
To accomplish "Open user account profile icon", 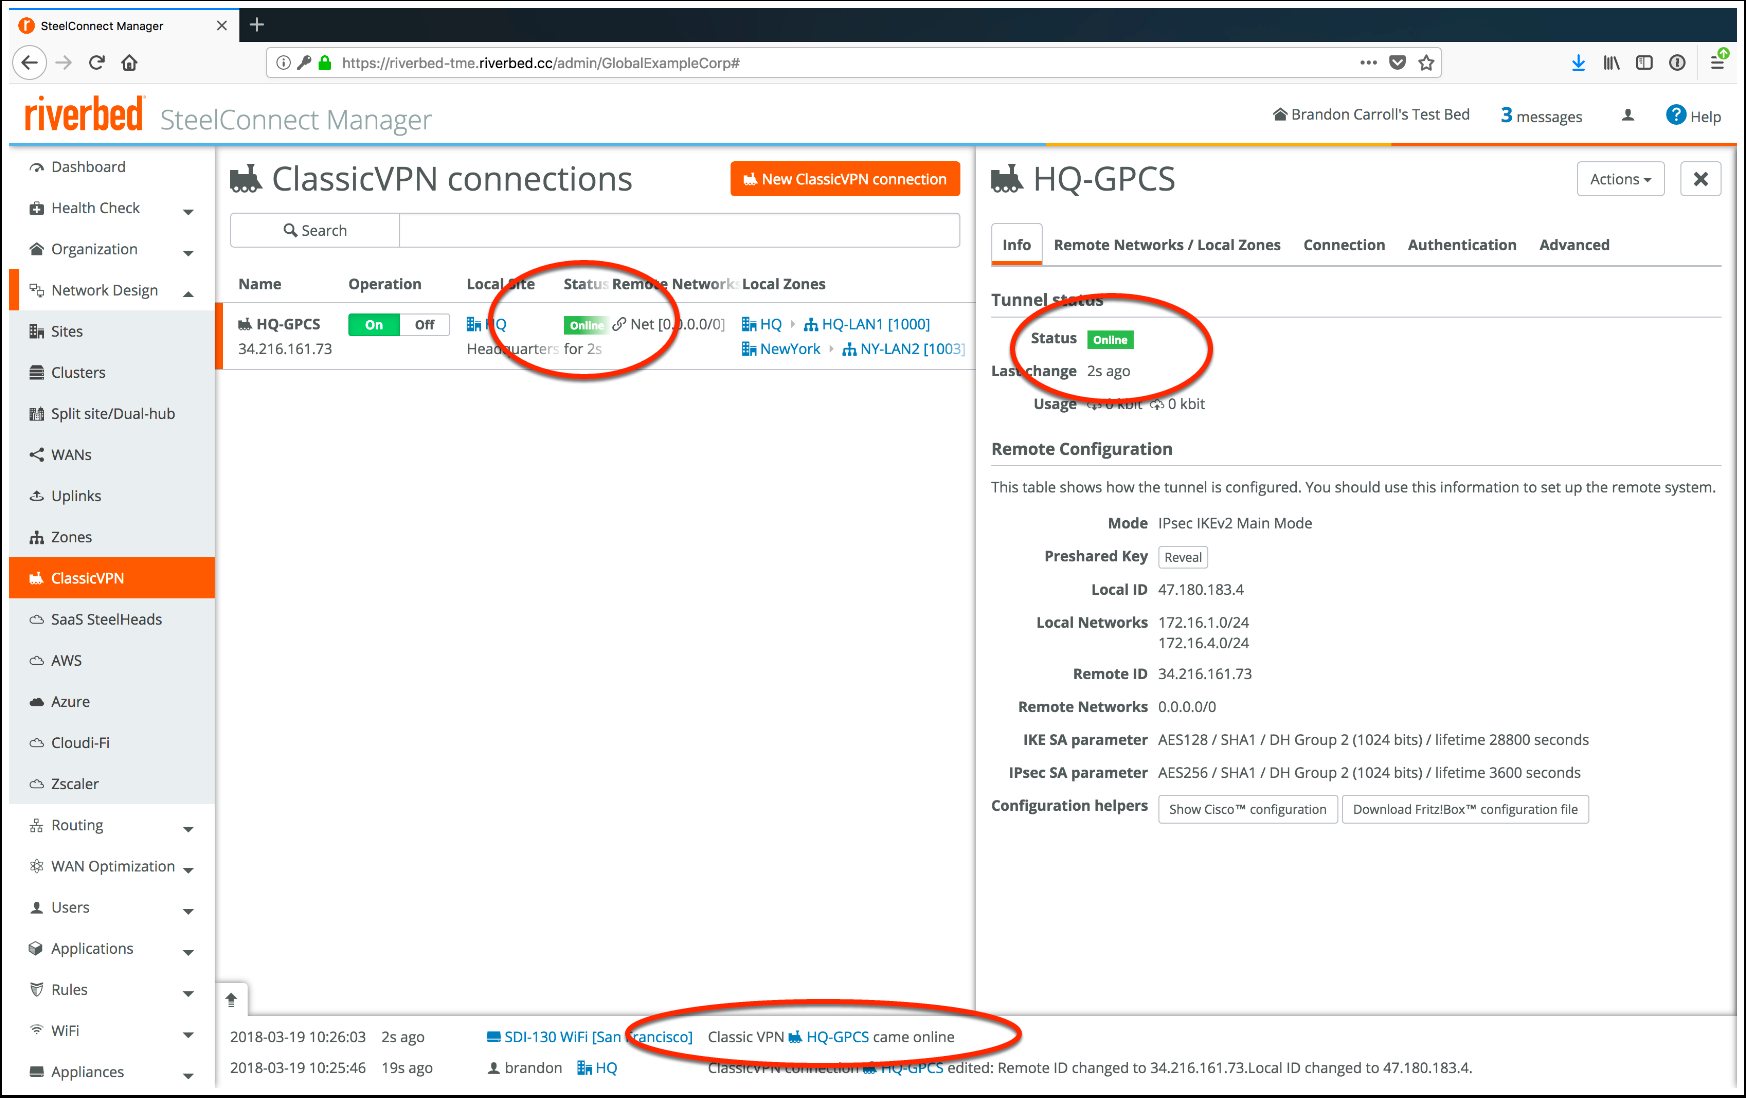I will (x=1627, y=115).
